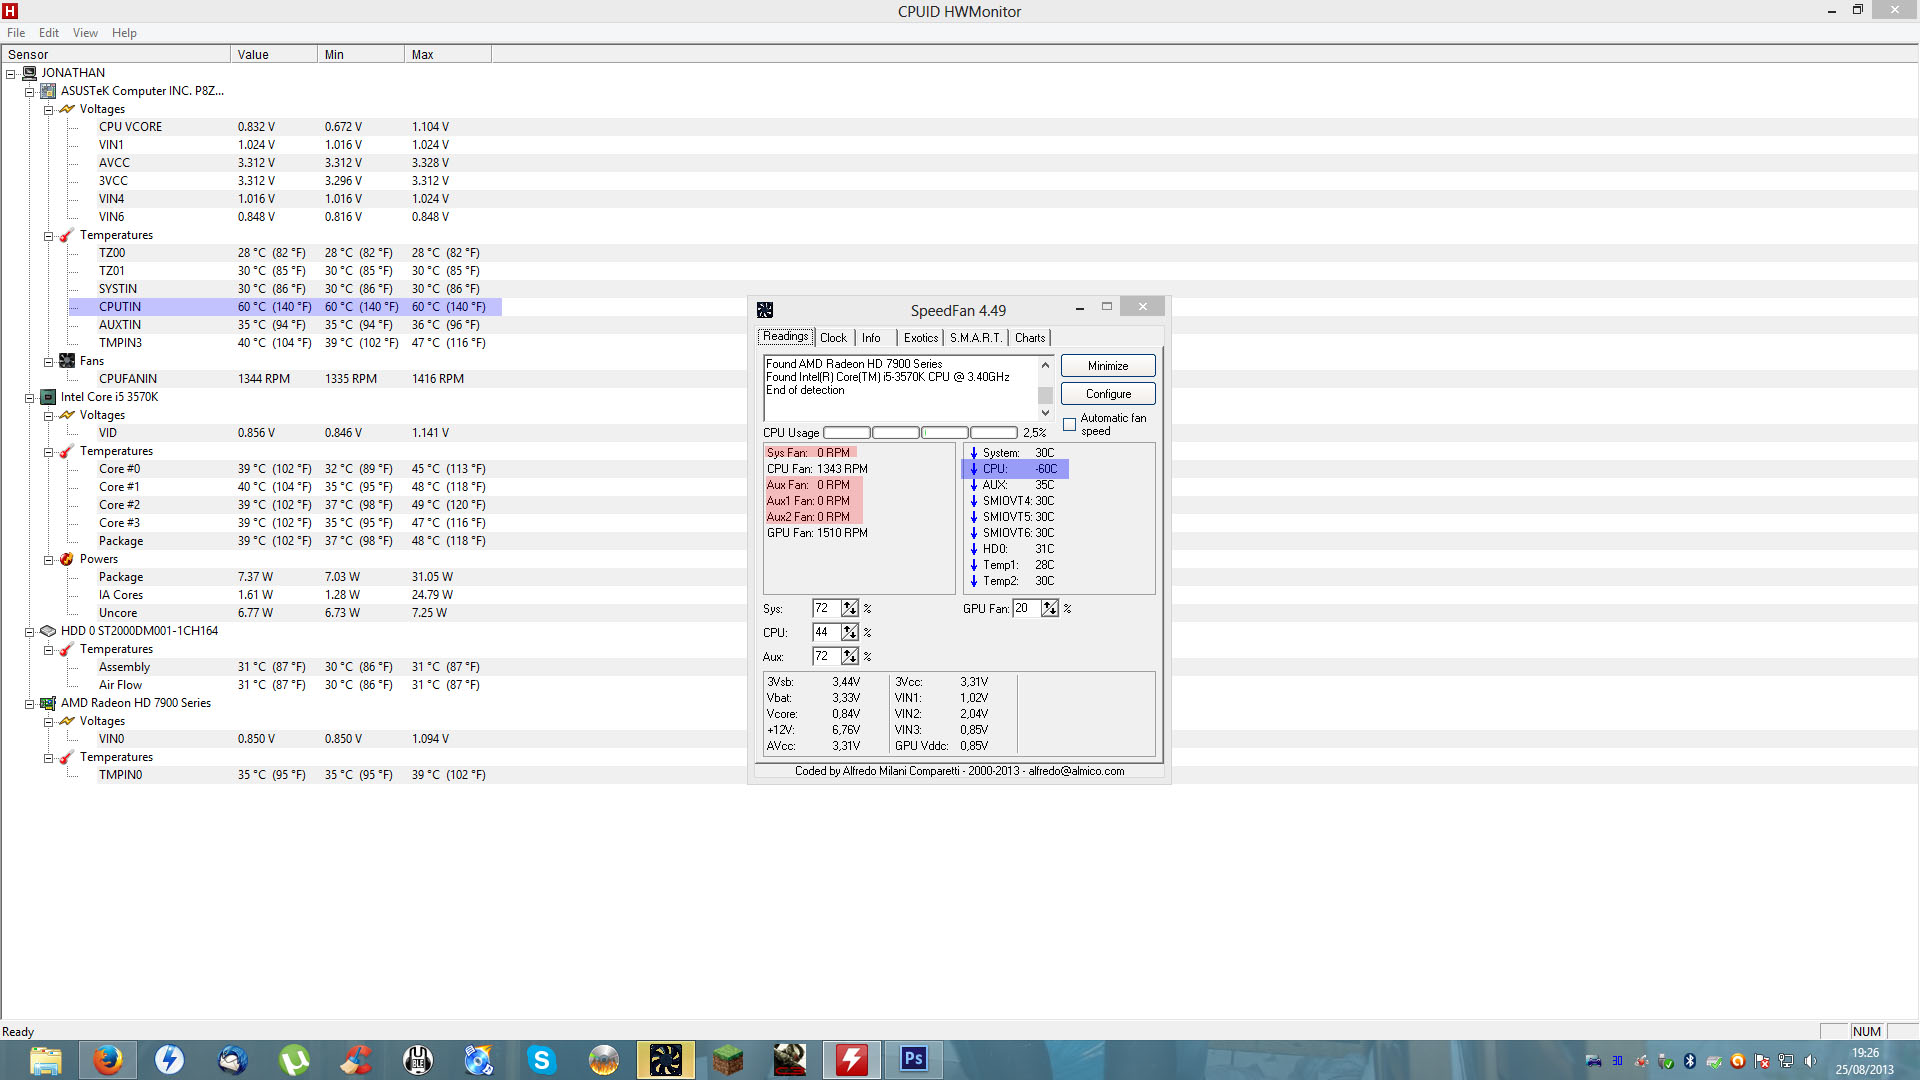Open the Minecraft block icon in taskbar
Screen dimensions: 1920x1080
[727, 1059]
